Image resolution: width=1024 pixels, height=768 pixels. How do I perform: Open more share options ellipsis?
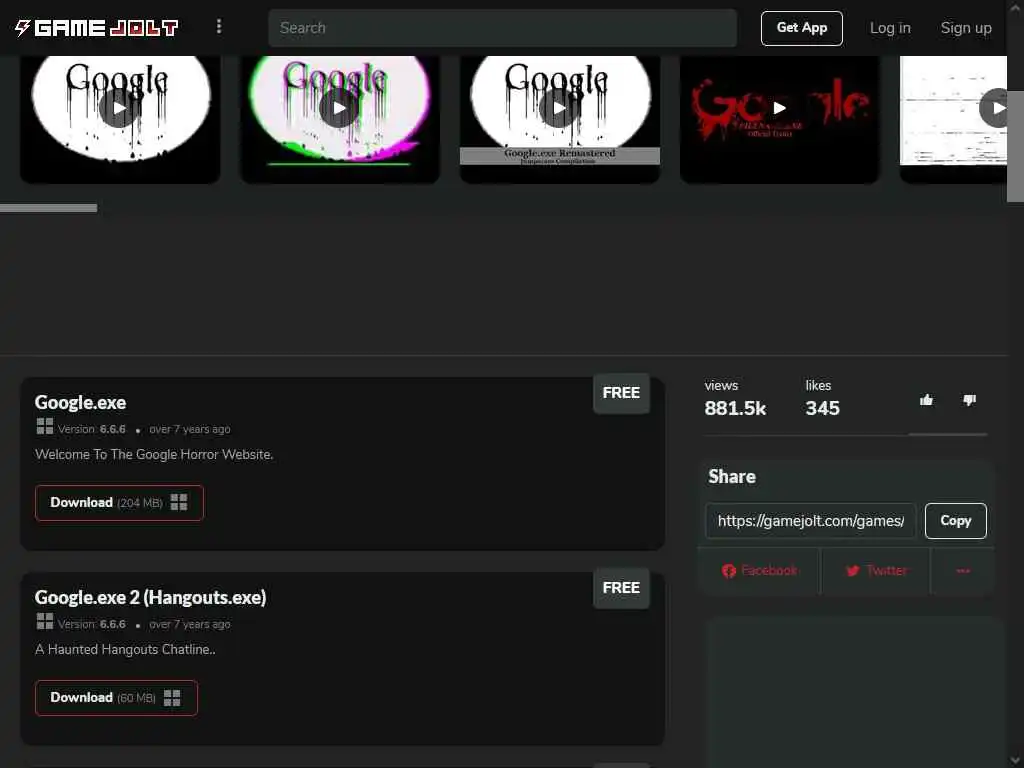tap(963, 571)
